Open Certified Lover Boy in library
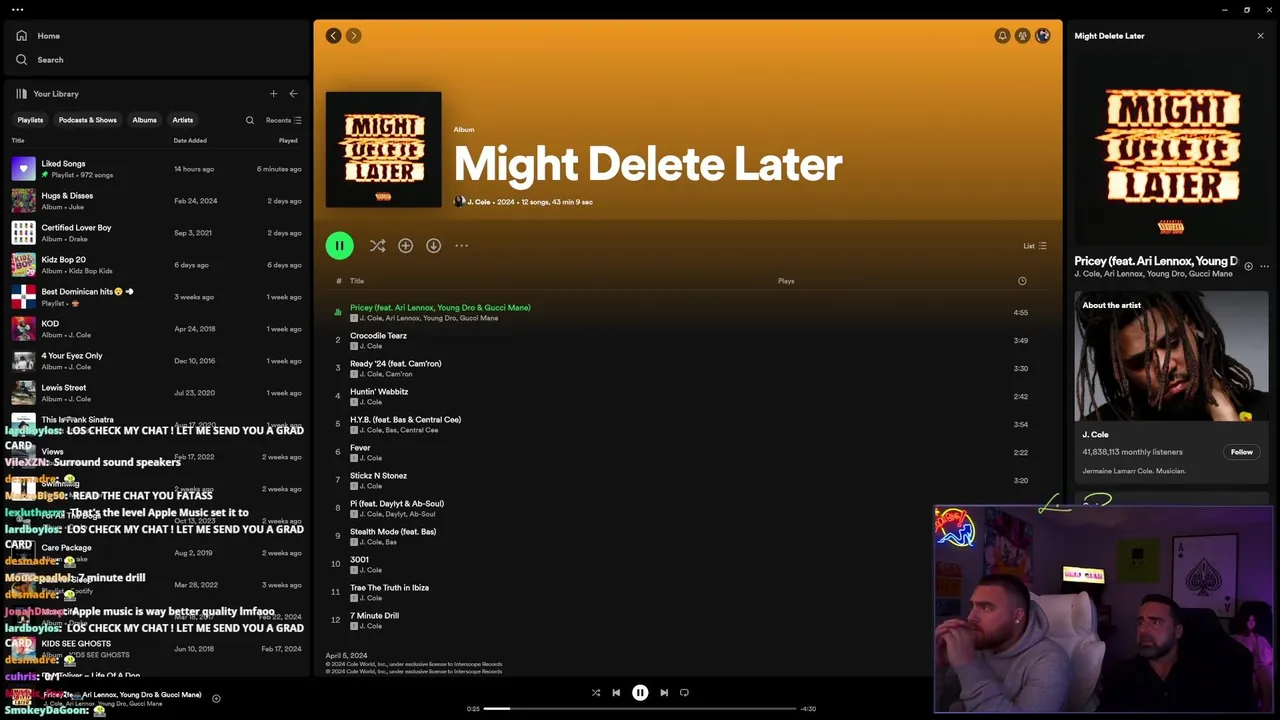 point(156,233)
